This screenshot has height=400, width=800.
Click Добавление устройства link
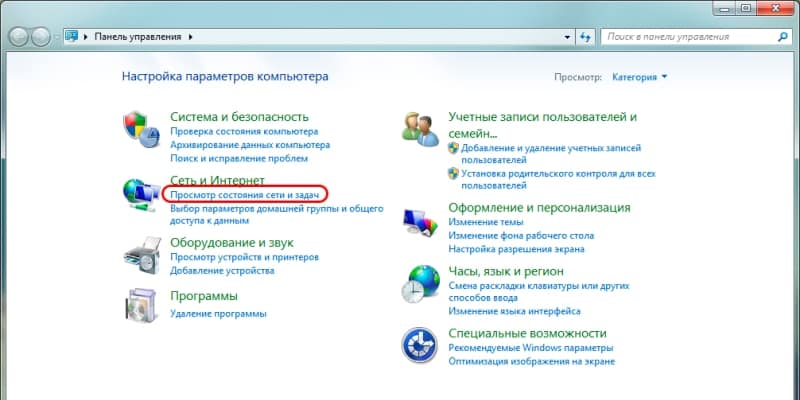[222, 271]
